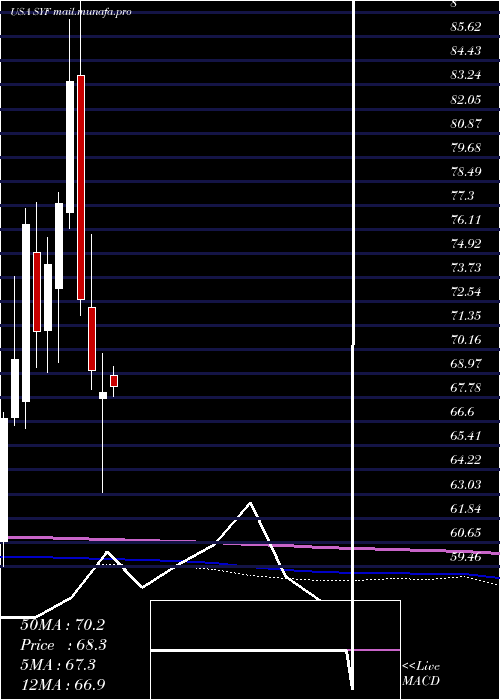Click the 64.22 price axis label

(466, 460)
